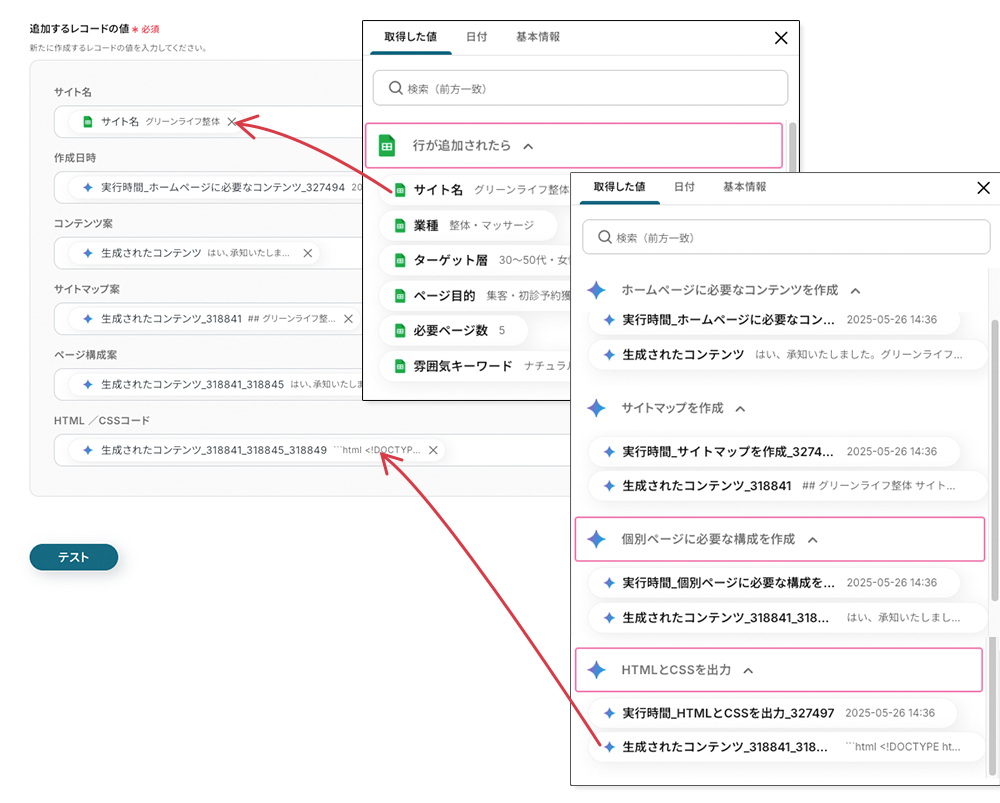Select 実行時間_個別ページに必要な構成を... value
The image size is (1000, 803).
point(774,582)
